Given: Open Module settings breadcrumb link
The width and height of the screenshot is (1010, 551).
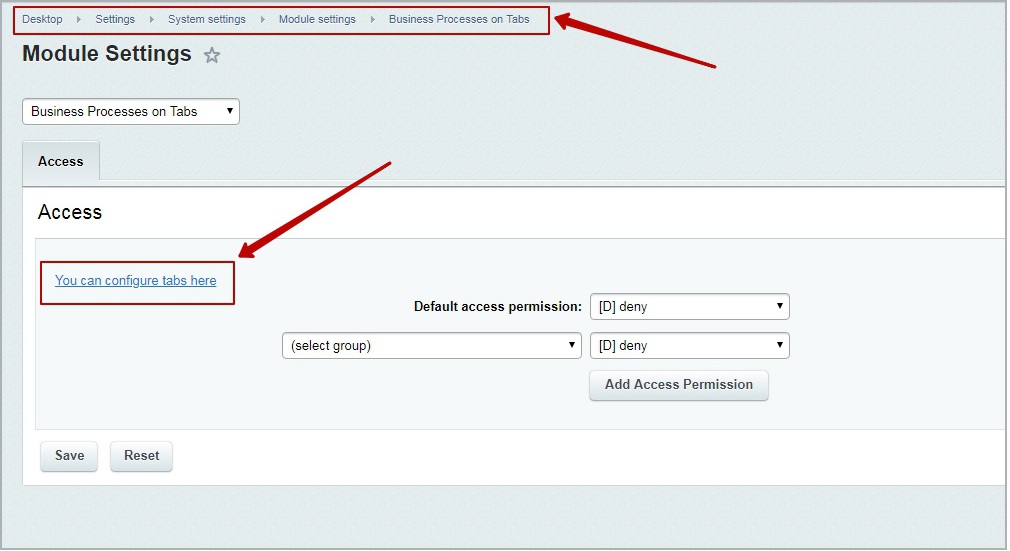Looking at the screenshot, I should coord(317,19).
